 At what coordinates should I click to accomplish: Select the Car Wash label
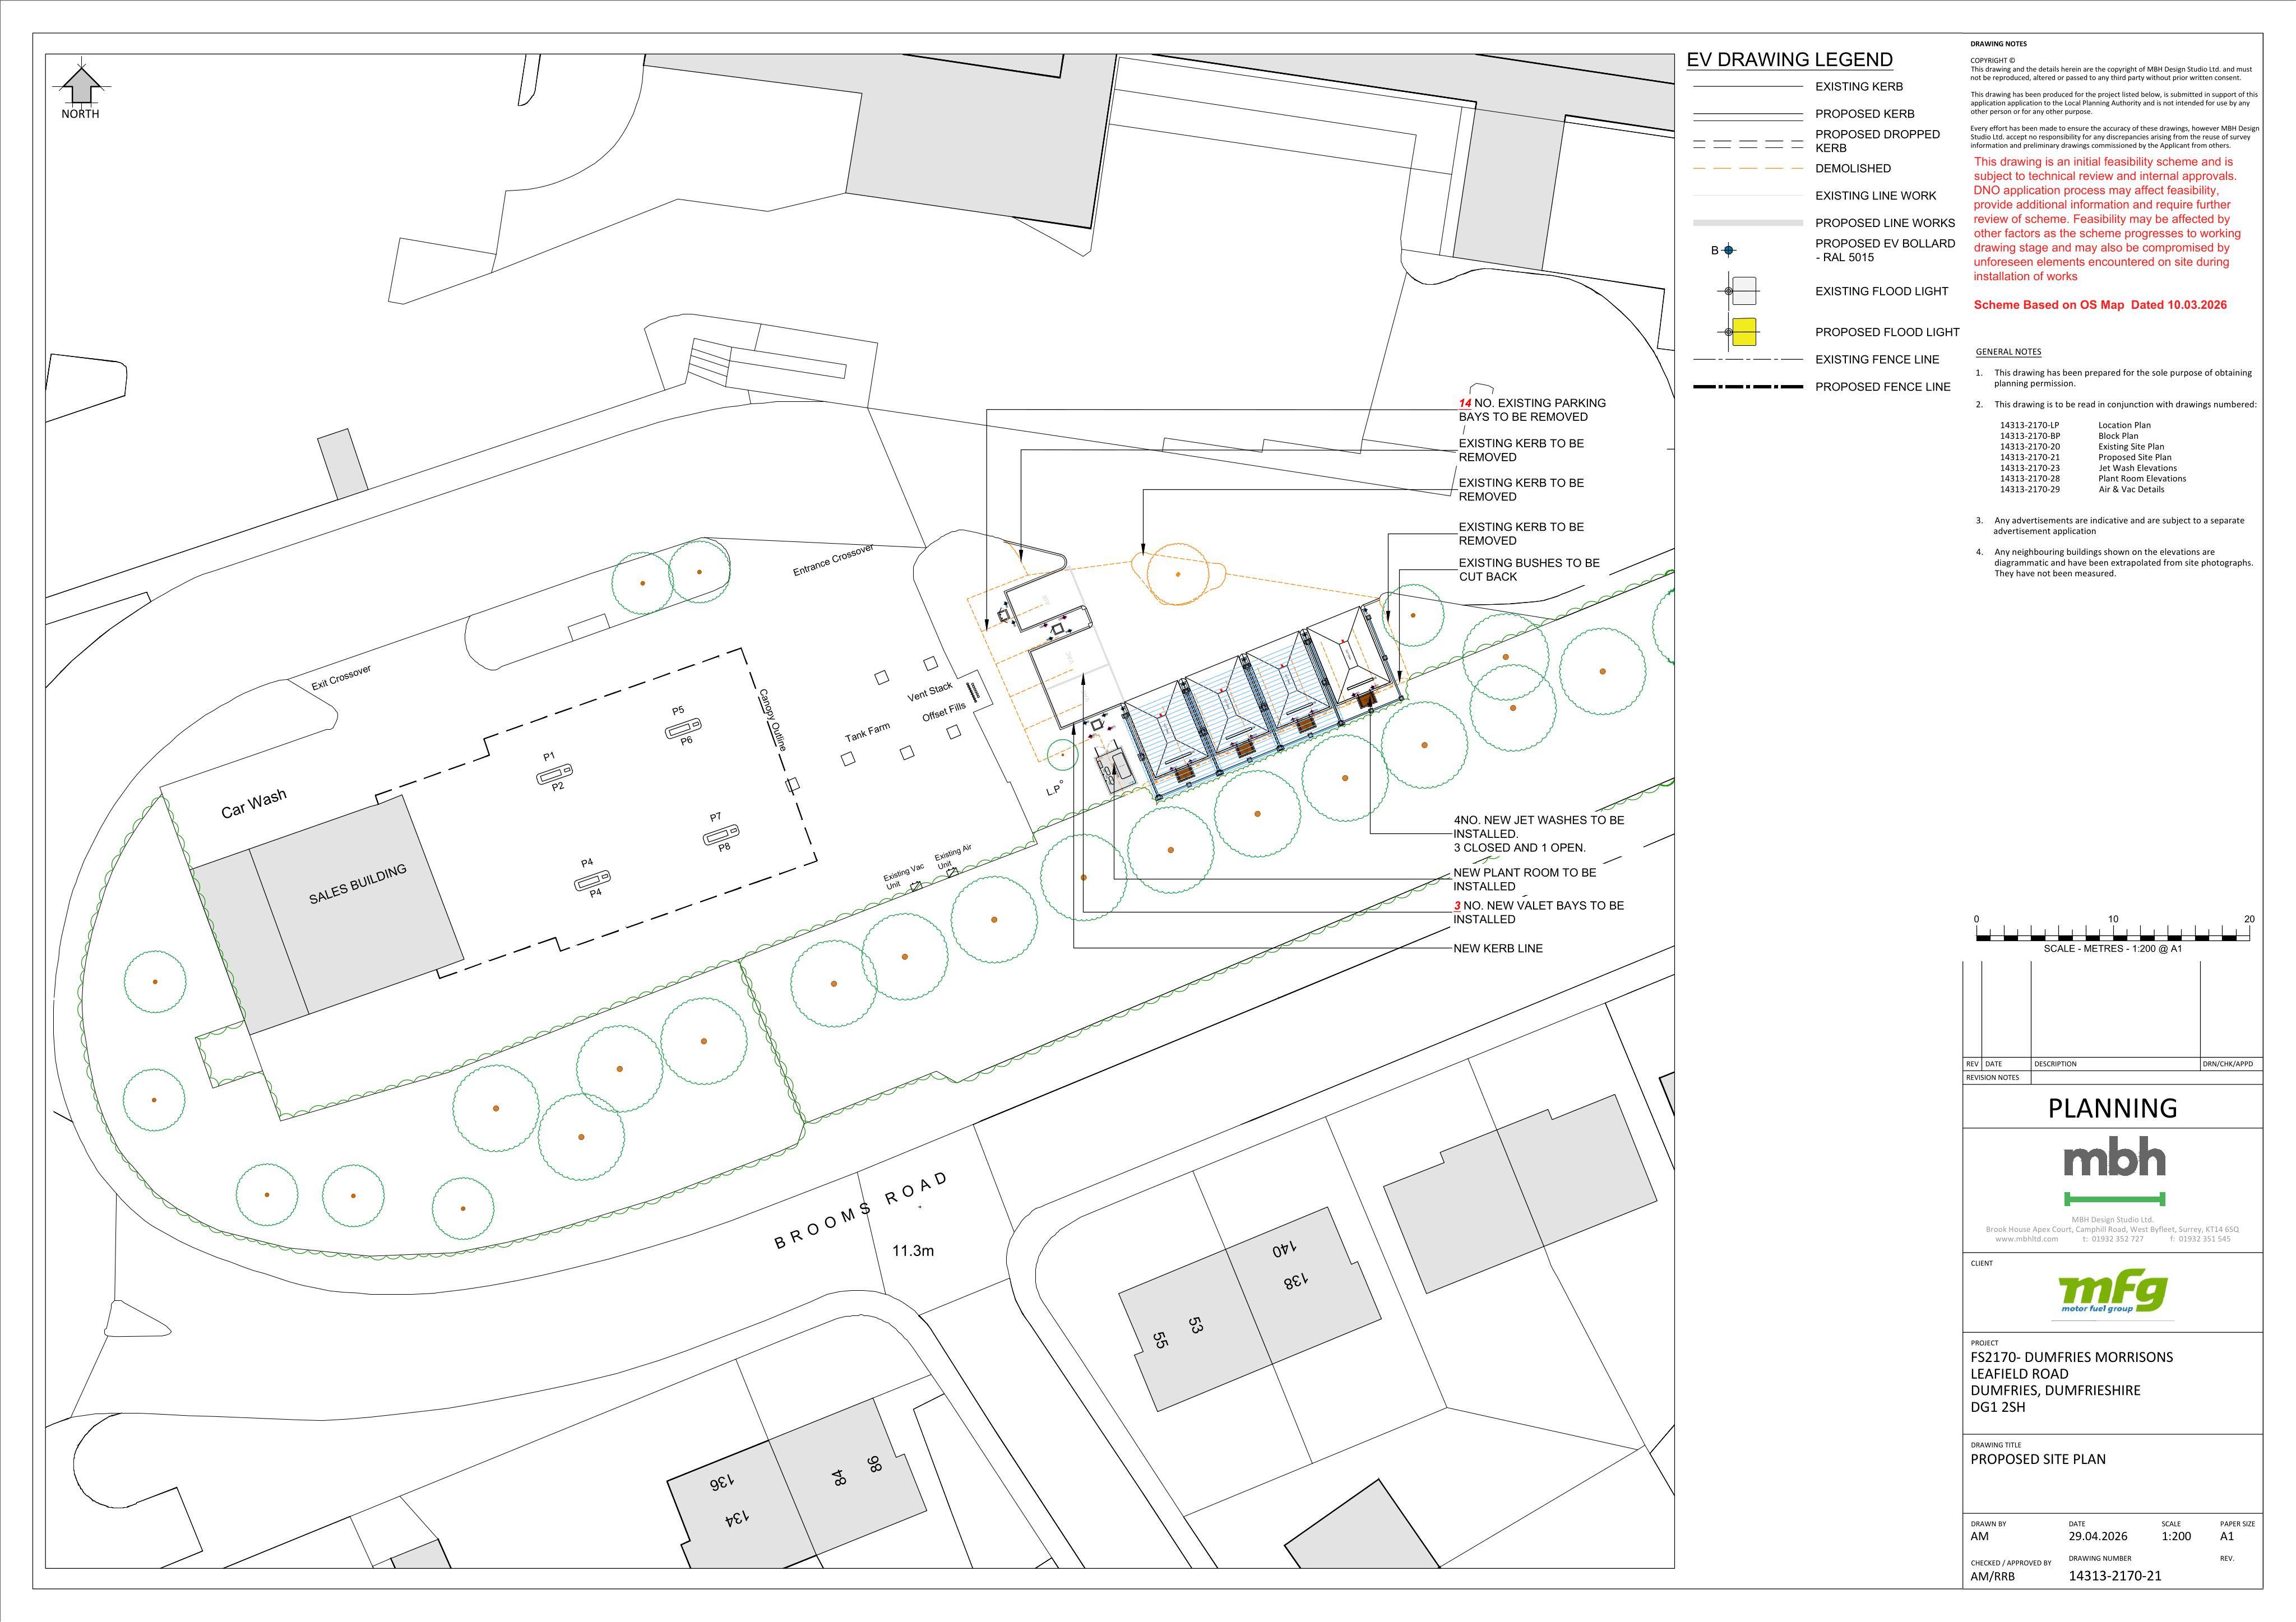click(x=254, y=803)
